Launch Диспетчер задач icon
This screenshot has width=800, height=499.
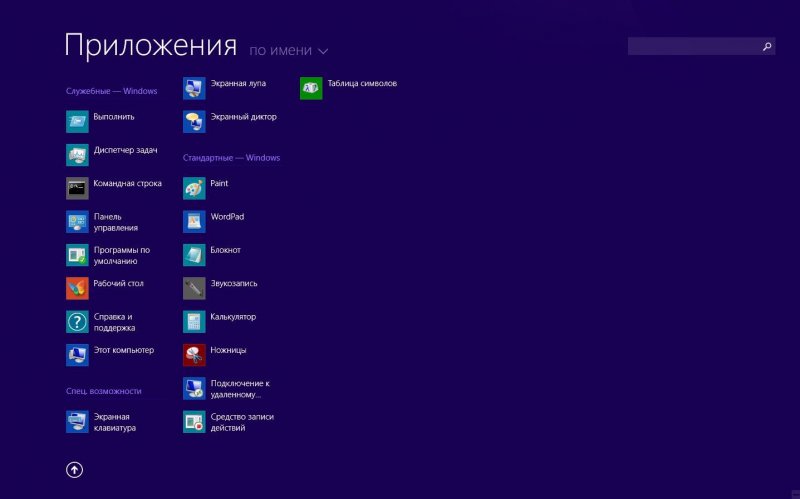coord(77,155)
